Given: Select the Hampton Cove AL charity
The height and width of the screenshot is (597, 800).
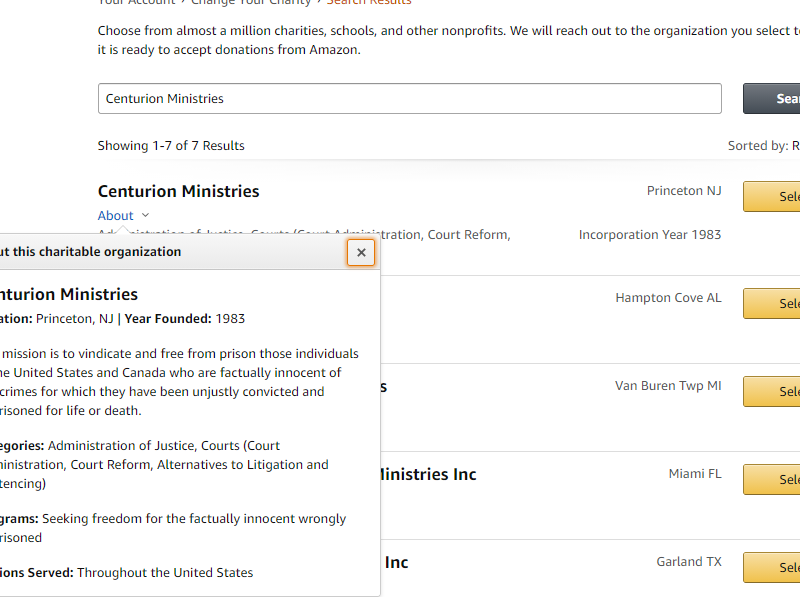Looking at the screenshot, I should [771, 304].
